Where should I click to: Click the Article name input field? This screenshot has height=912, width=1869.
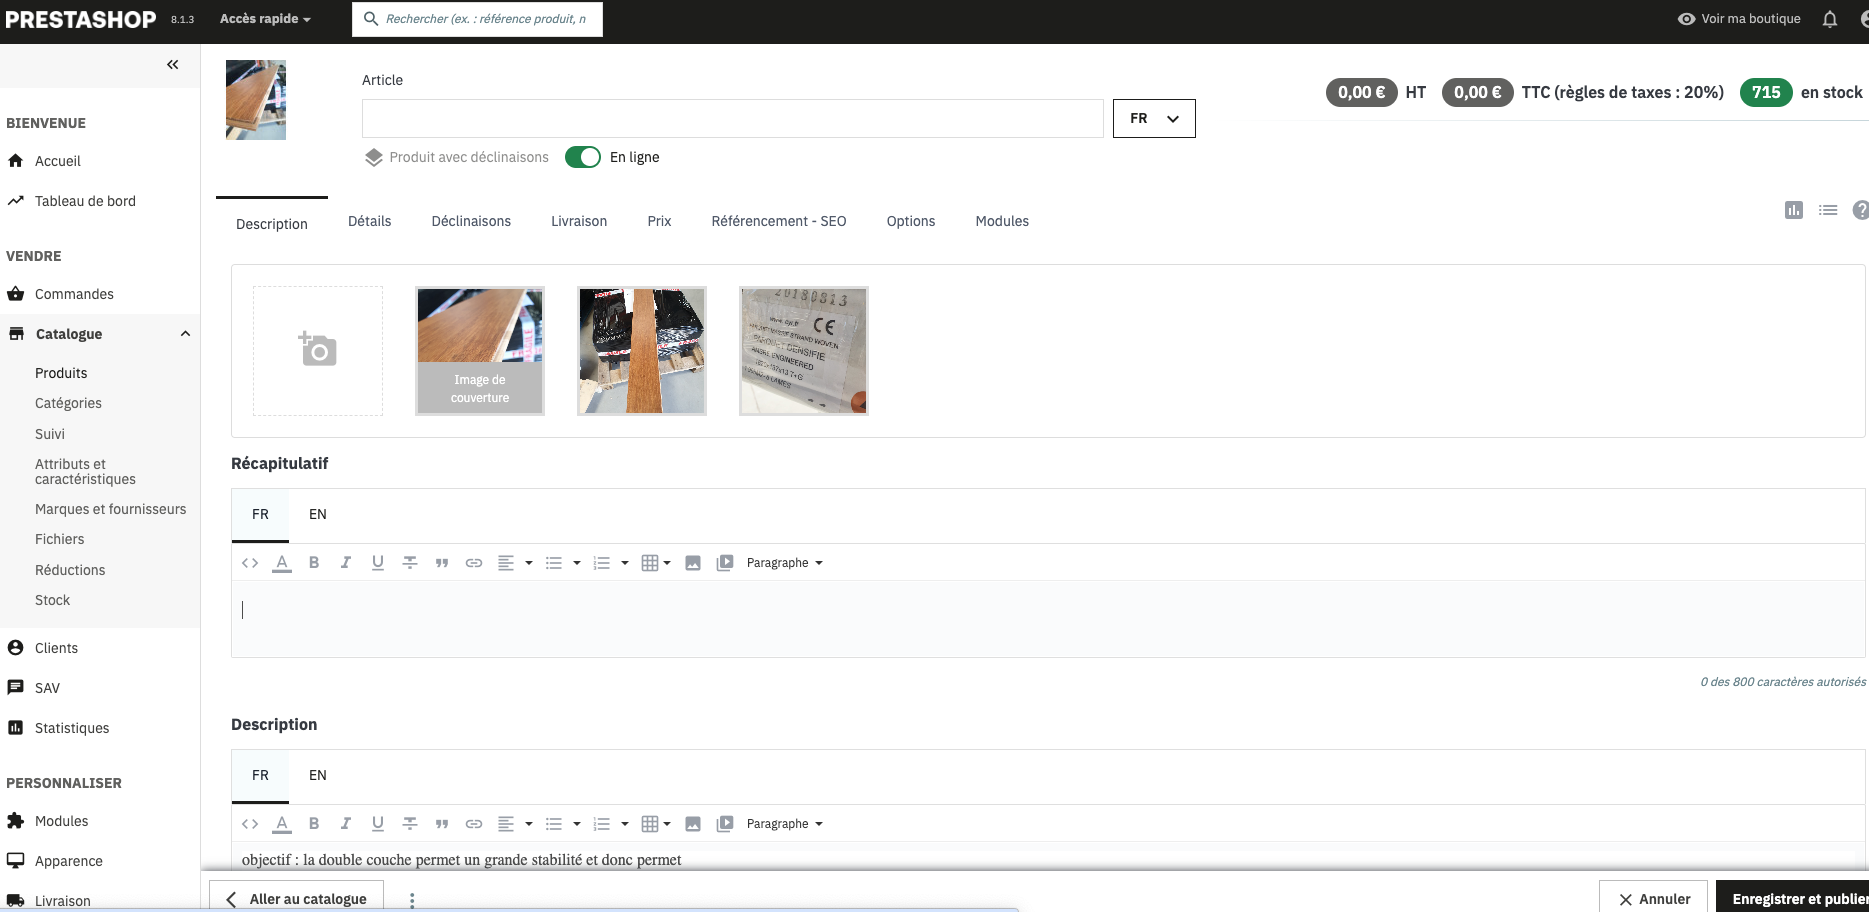tap(733, 118)
